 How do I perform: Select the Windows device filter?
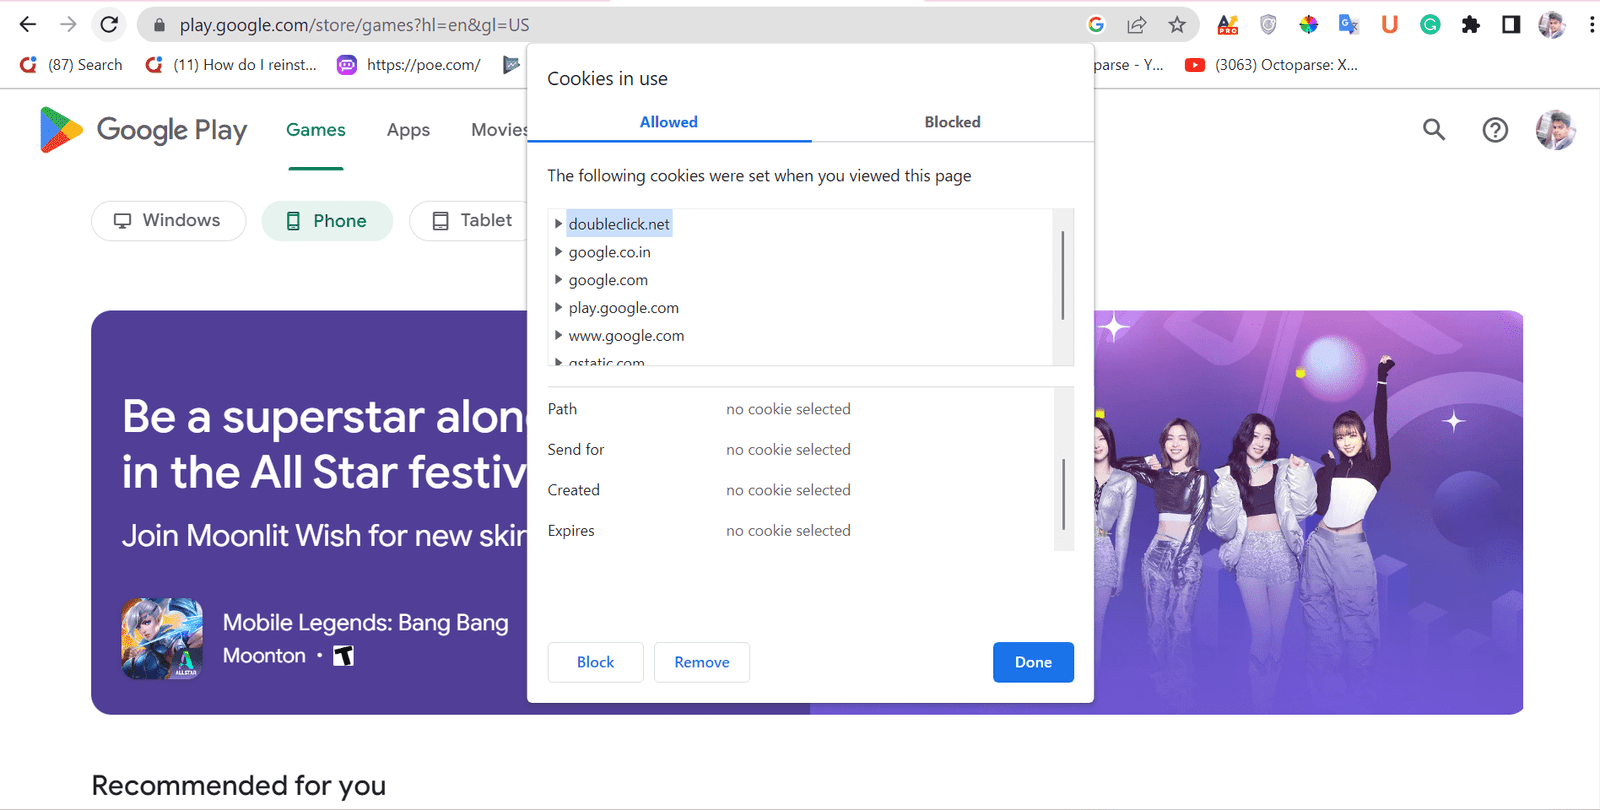point(168,221)
